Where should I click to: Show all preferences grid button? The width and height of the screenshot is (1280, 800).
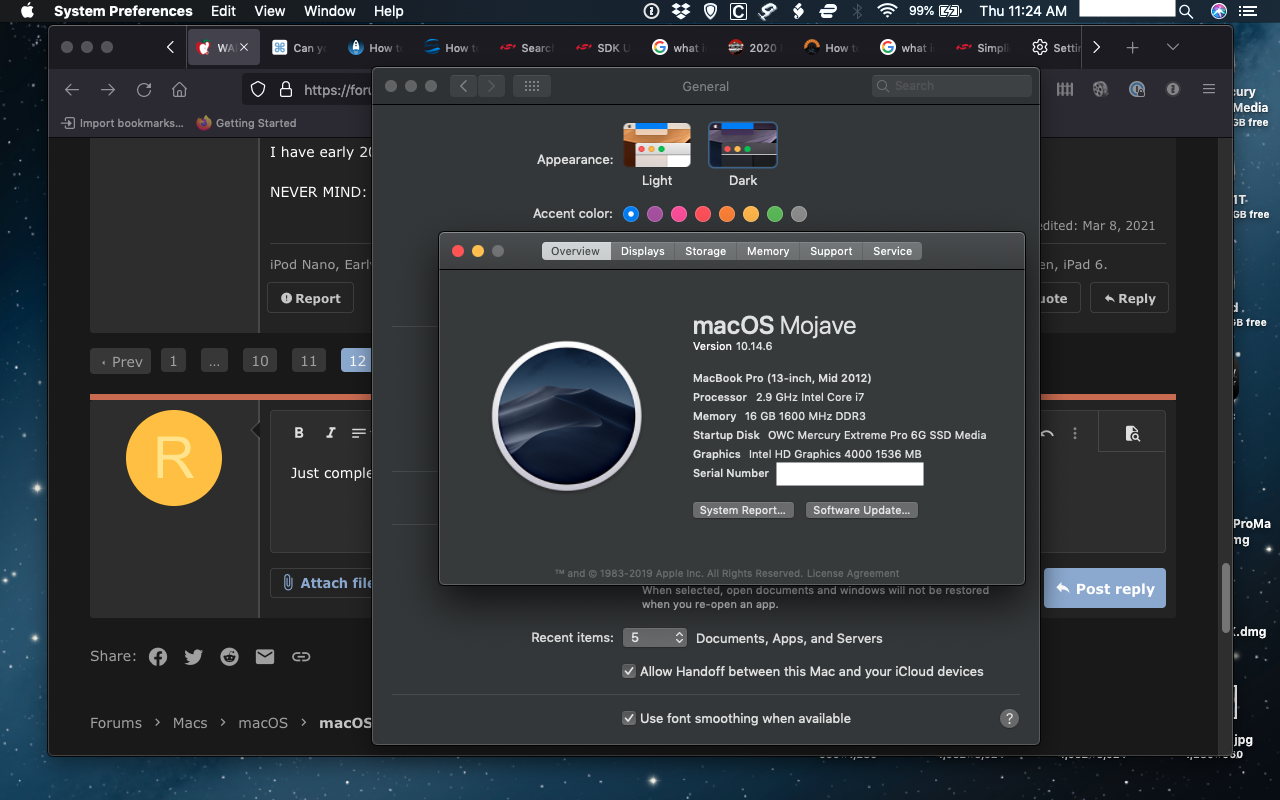pyautogui.click(x=532, y=86)
